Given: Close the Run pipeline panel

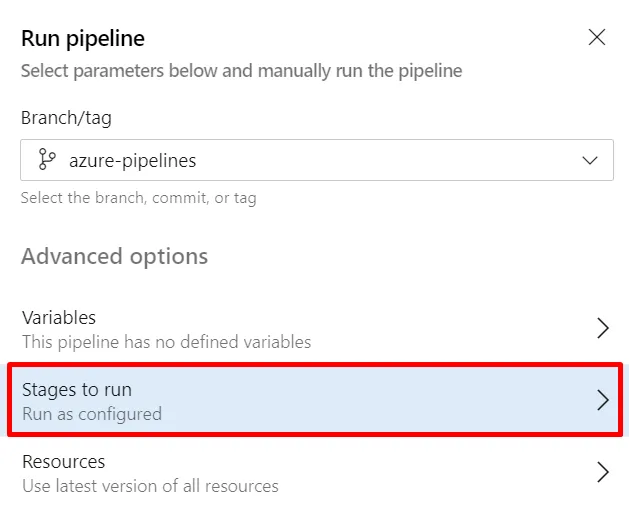Looking at the screenshot, I should (597, 38).
